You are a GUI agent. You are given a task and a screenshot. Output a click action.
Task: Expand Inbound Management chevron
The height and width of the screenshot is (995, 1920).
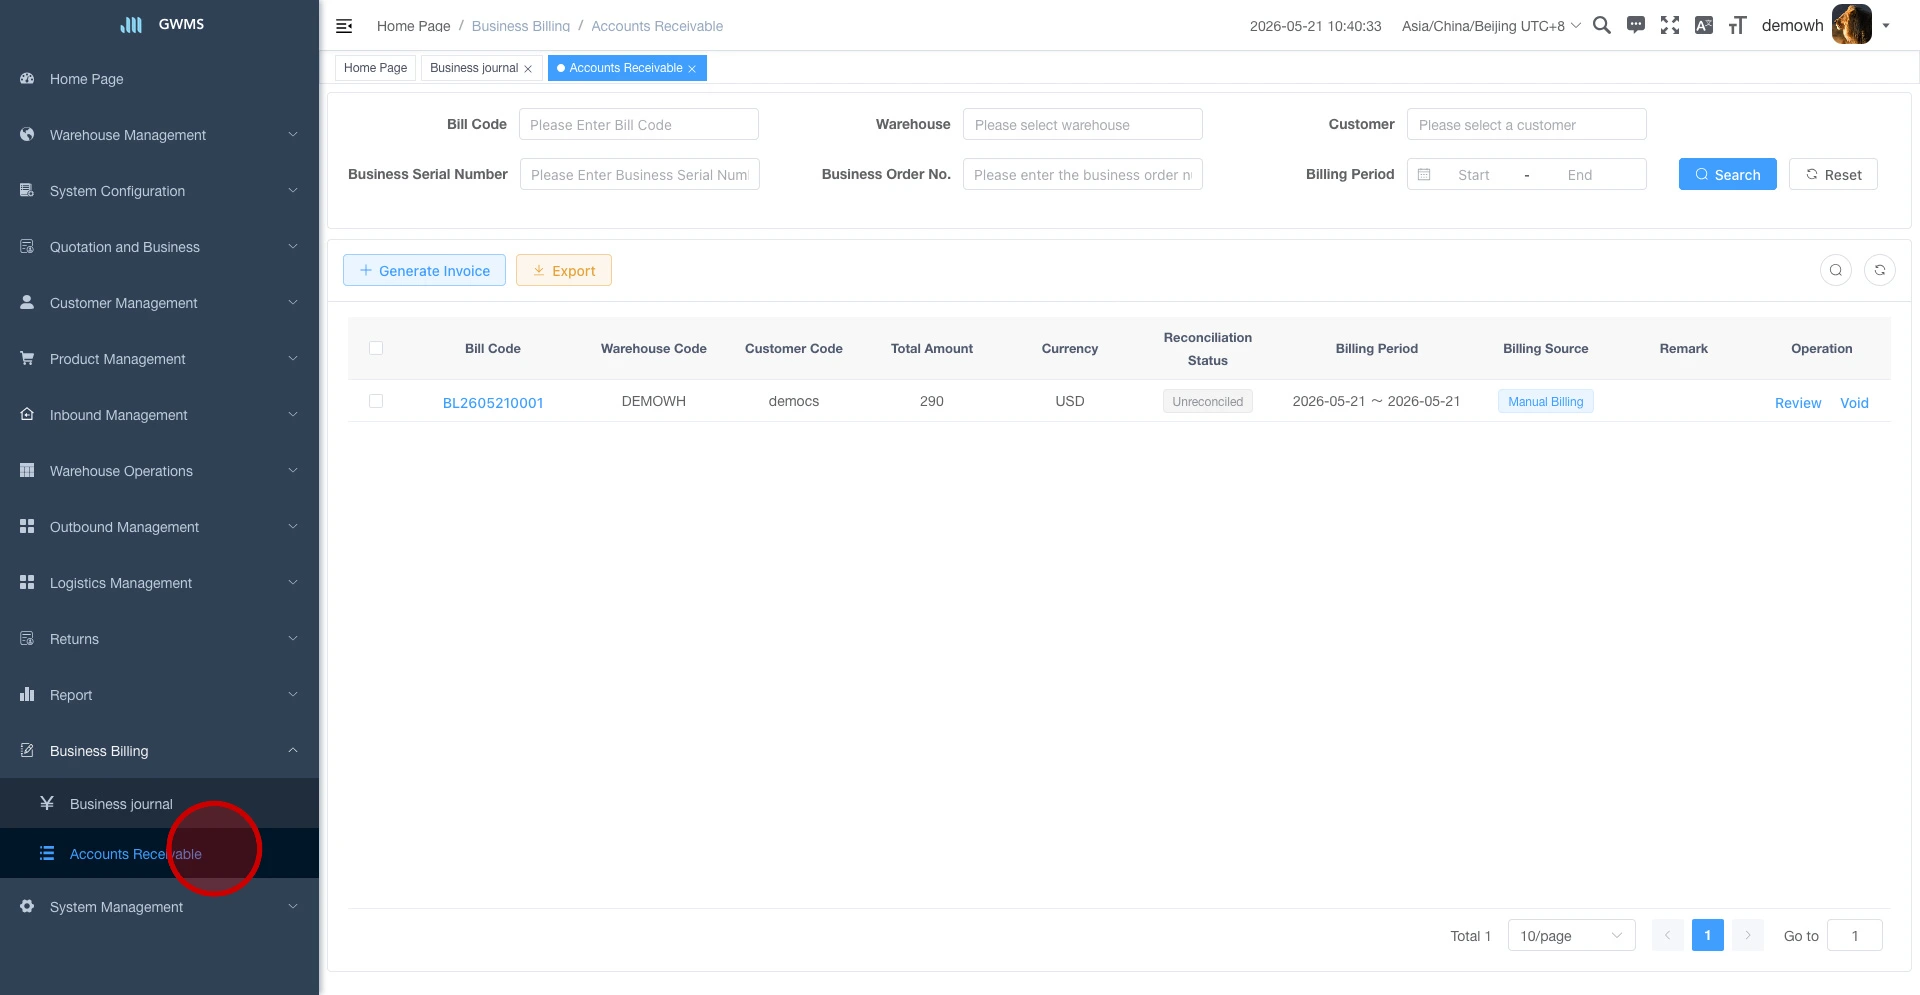pos(293,414)
